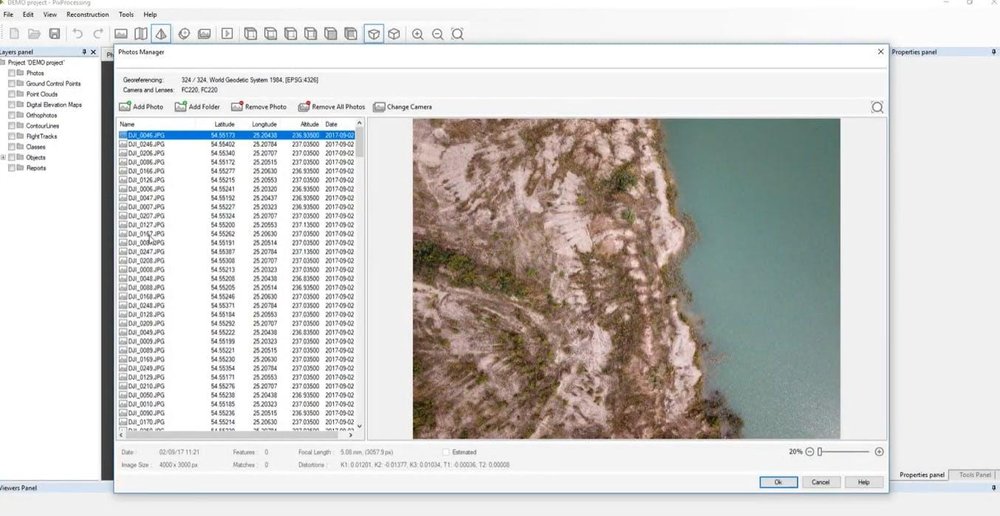This screenshot has width=1000, height=516.
Task: Click the Save project toolbar icon
Action: click(x=55, y=34)
